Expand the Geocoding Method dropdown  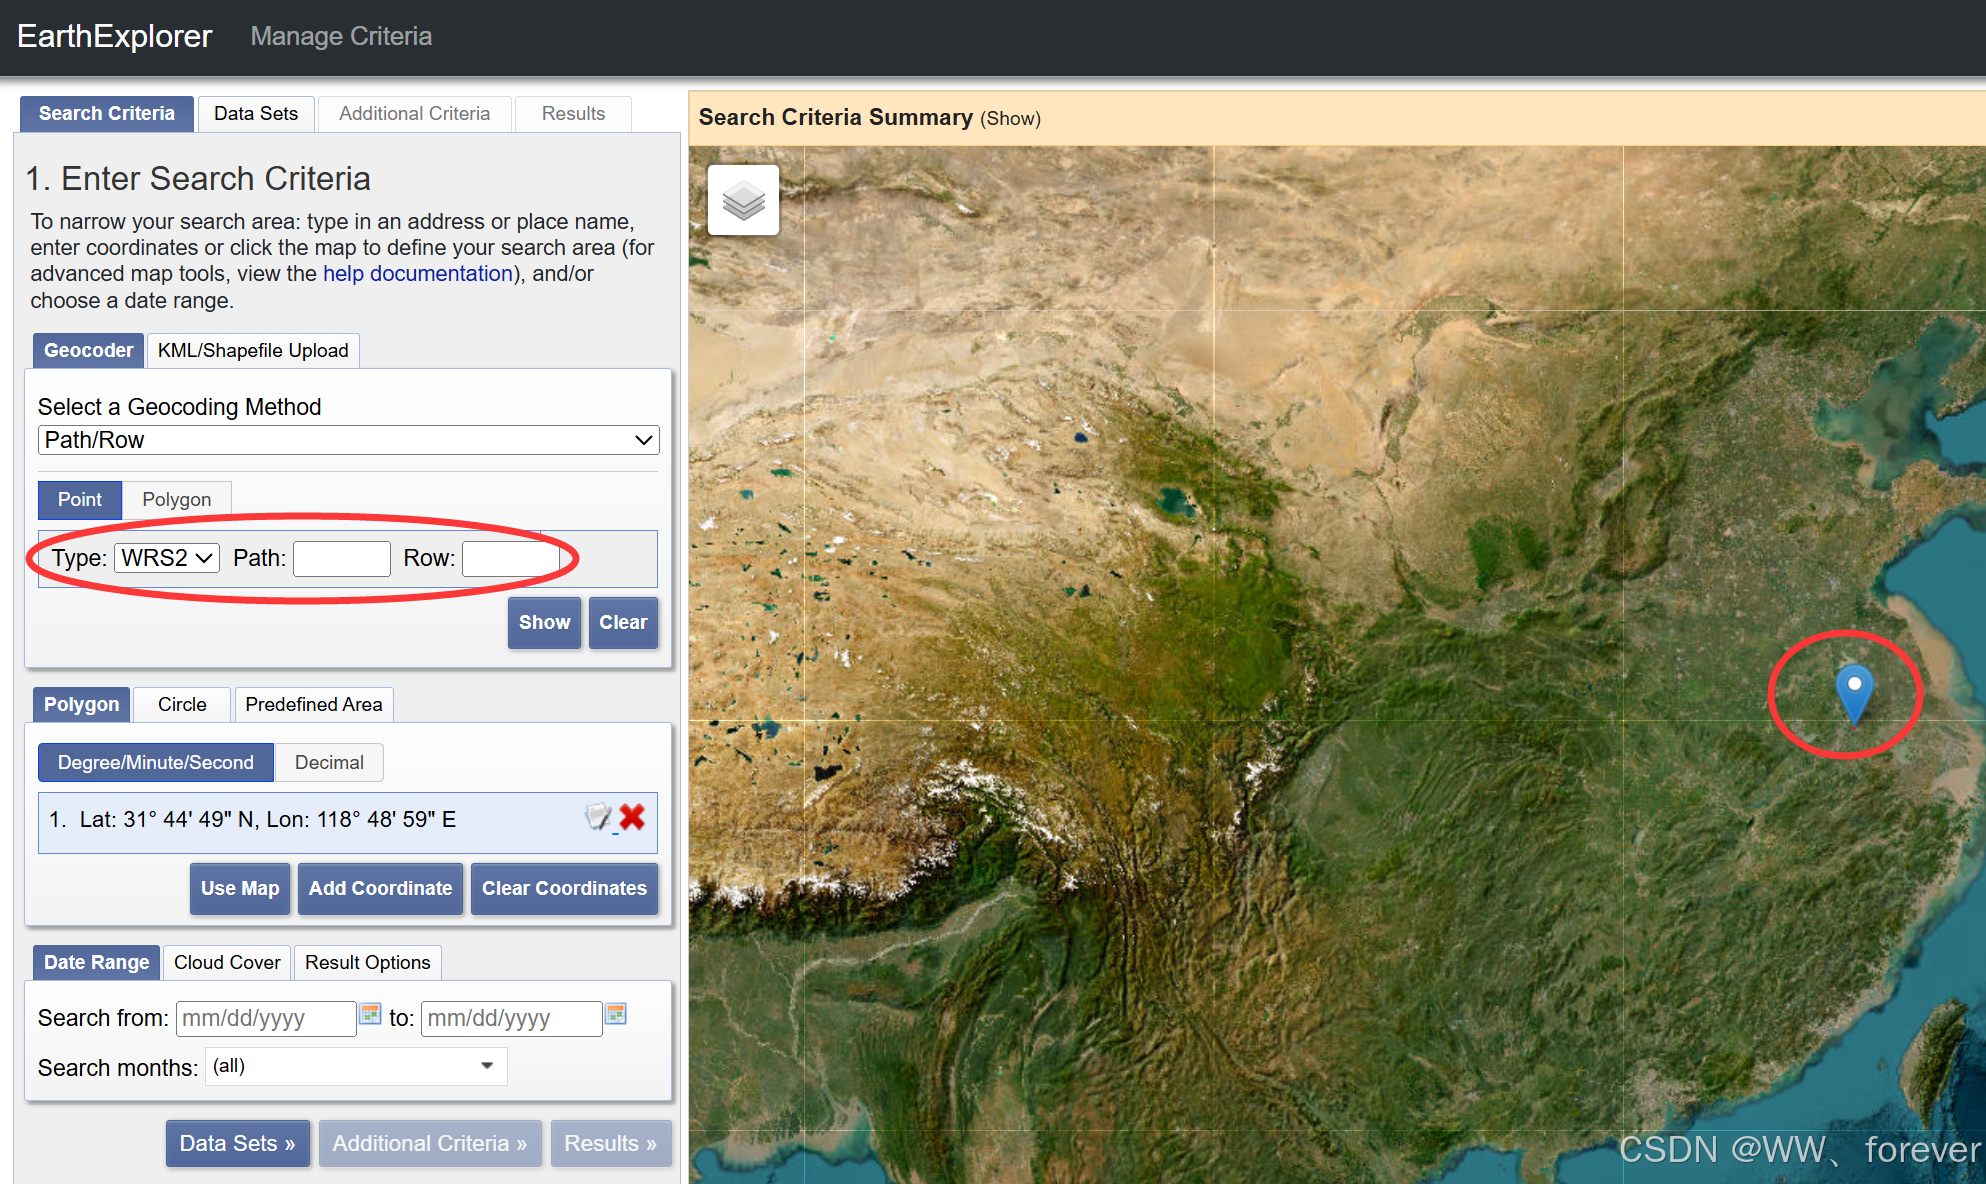tap(348, 440)
